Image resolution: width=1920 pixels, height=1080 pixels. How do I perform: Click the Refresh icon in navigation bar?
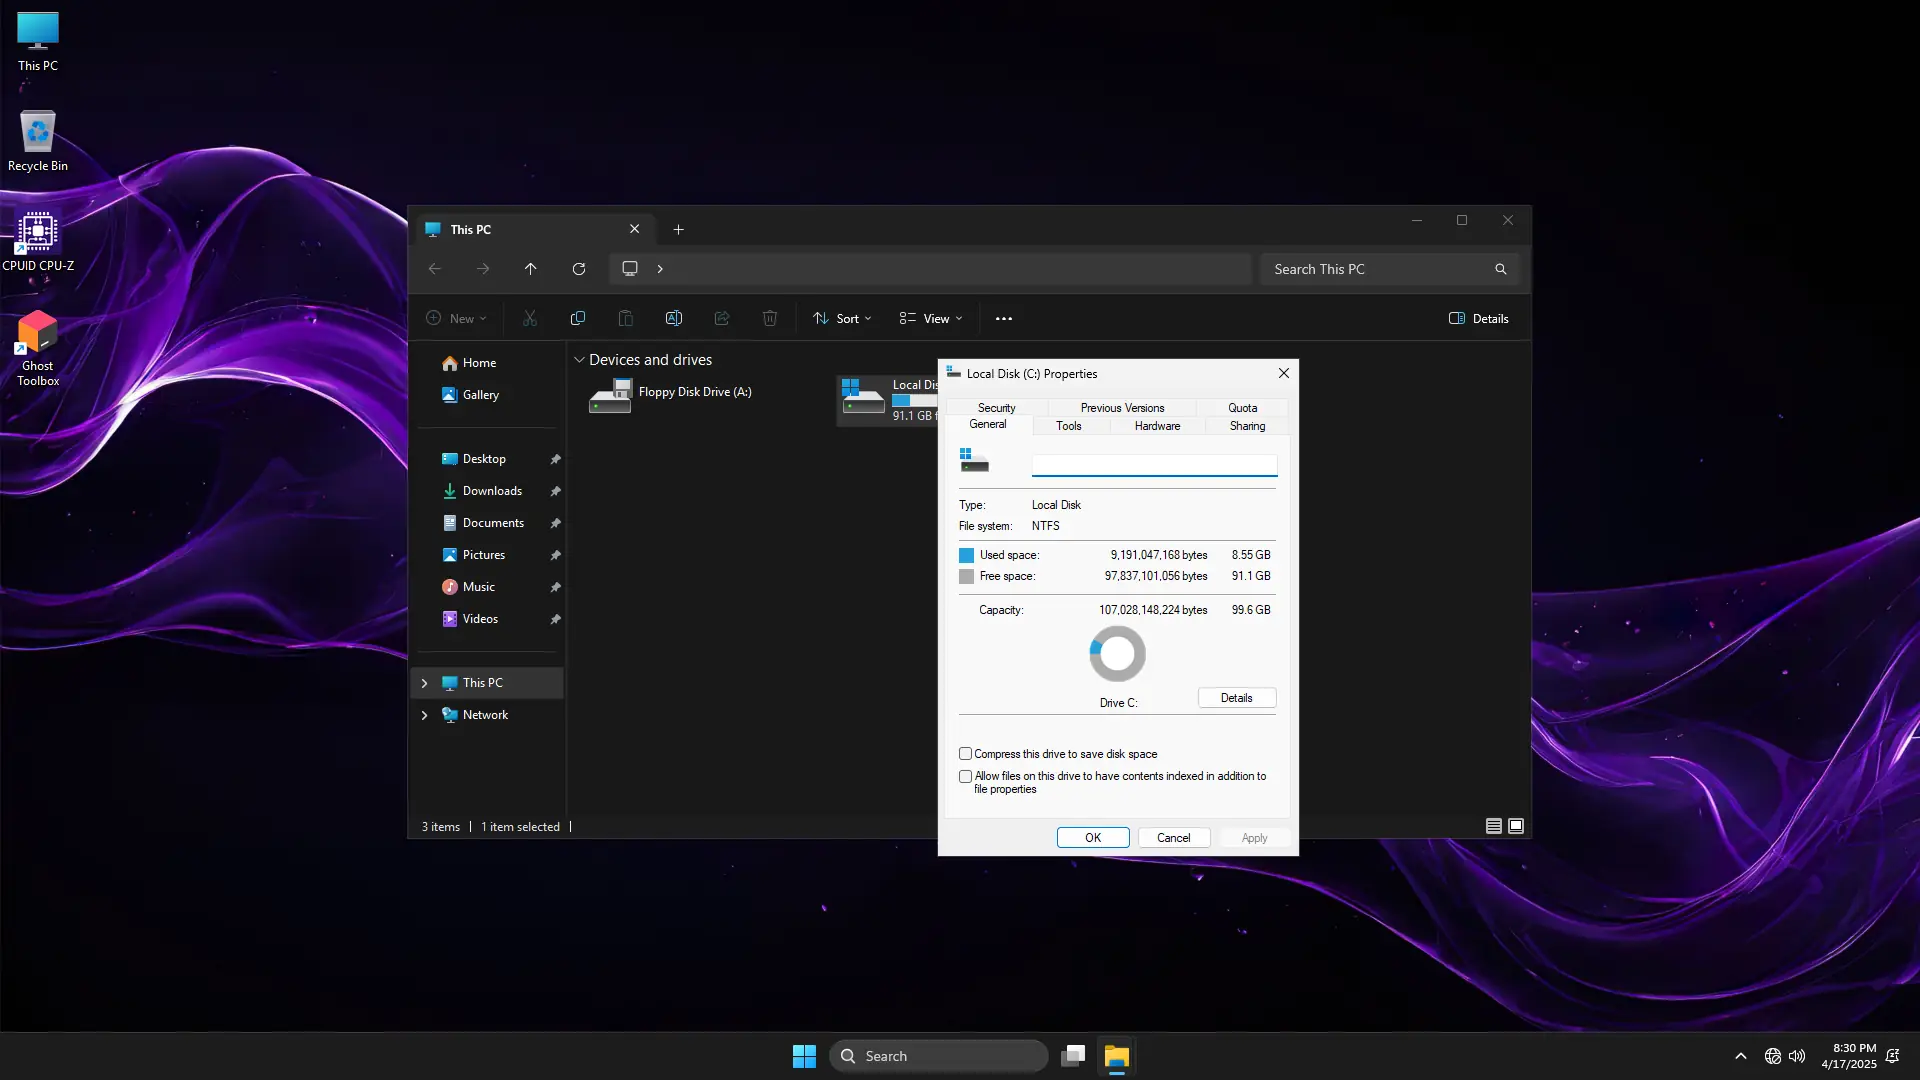click(x=578, y=269)
